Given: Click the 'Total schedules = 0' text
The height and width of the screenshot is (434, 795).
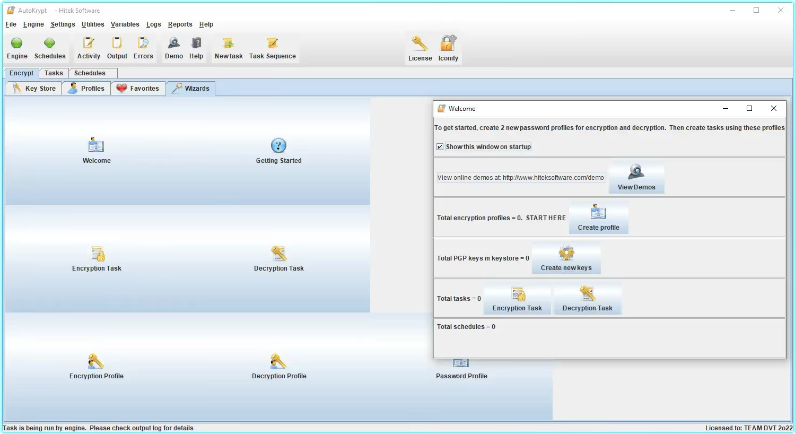Looking at the screenshot, I should point(466,327).
